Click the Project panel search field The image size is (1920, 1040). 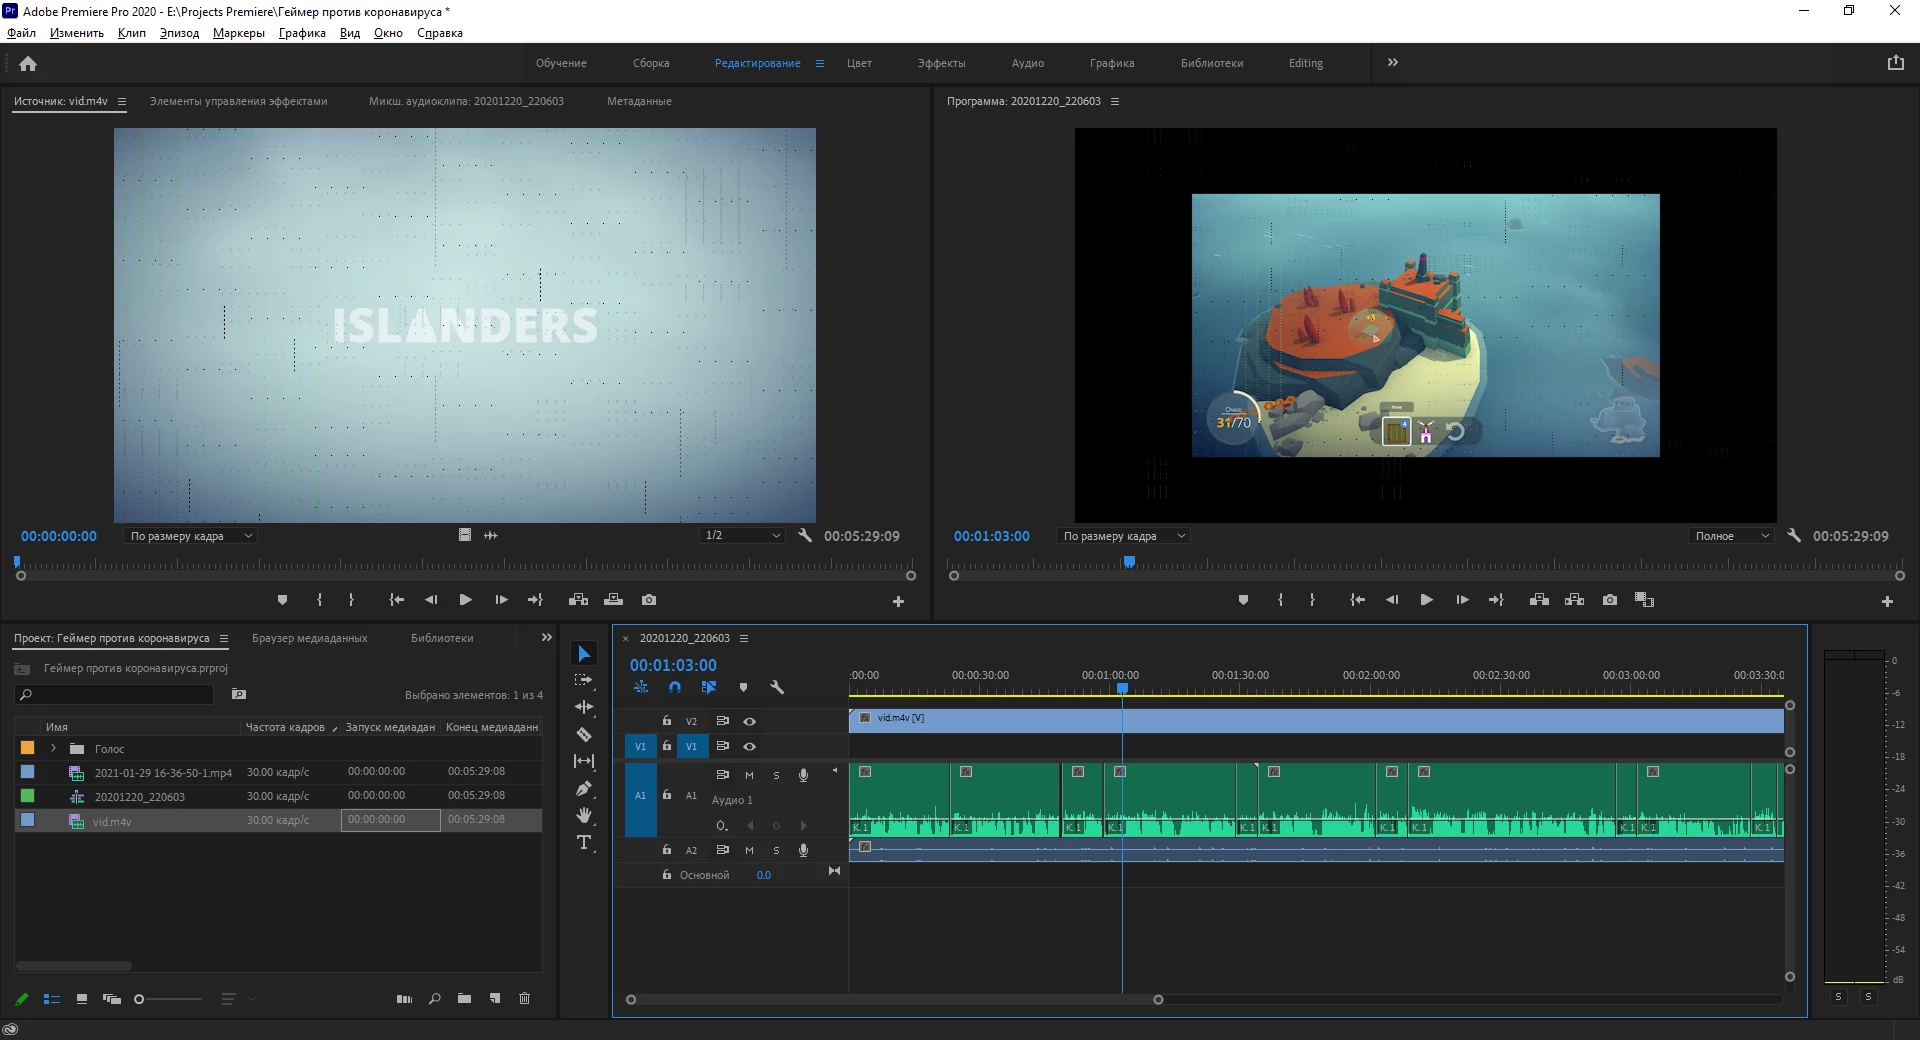115,694
